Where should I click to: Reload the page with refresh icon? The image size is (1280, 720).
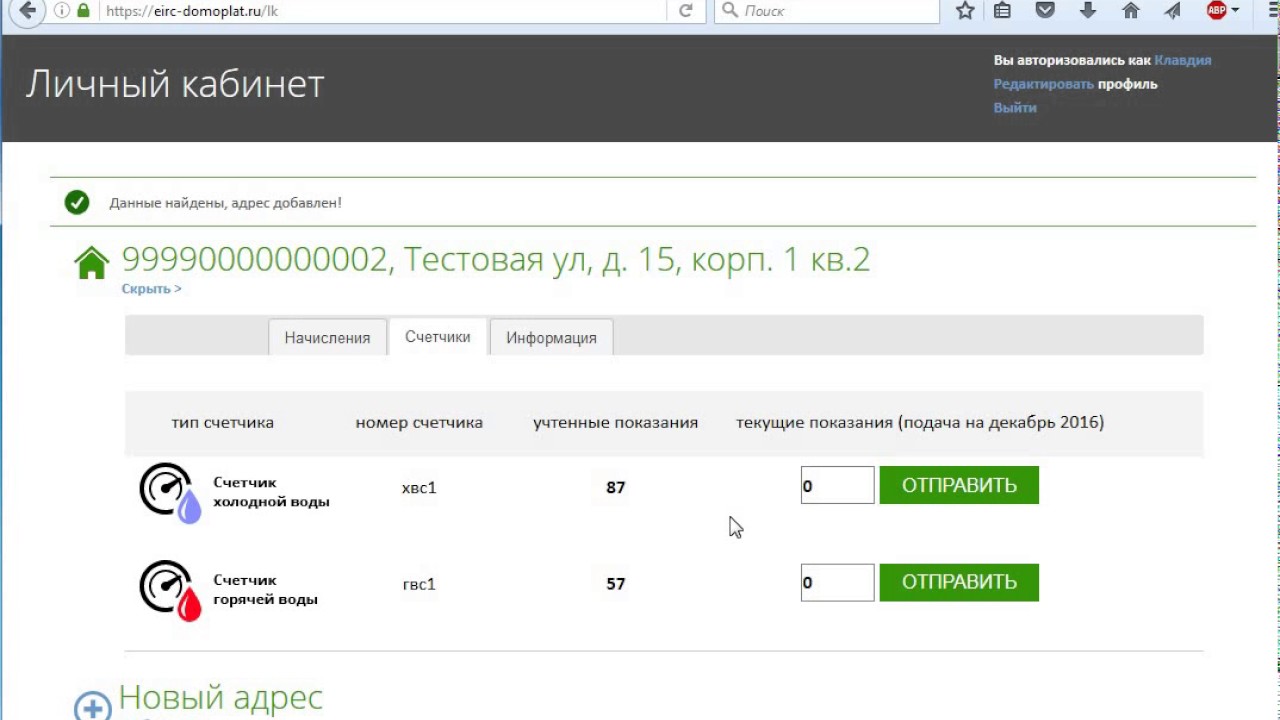tap(685, 10)
